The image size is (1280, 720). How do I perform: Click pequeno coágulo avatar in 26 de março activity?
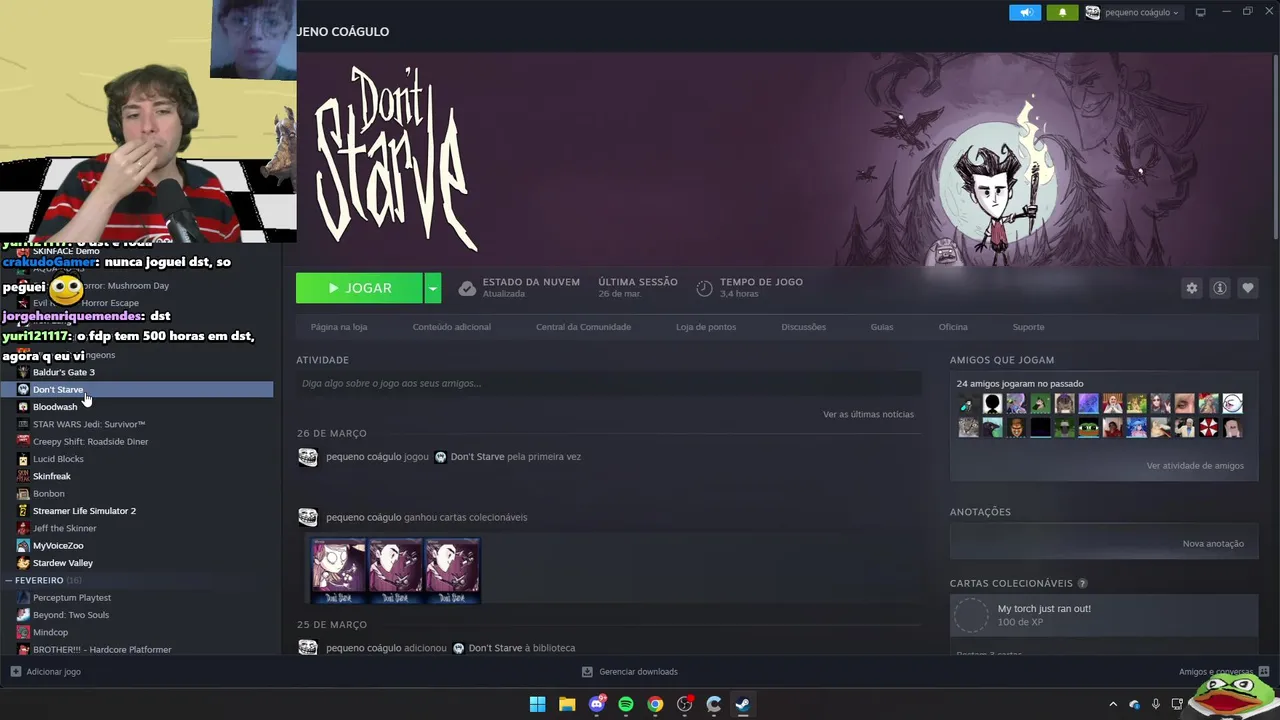pyautogui.click(x=308, y=457)
